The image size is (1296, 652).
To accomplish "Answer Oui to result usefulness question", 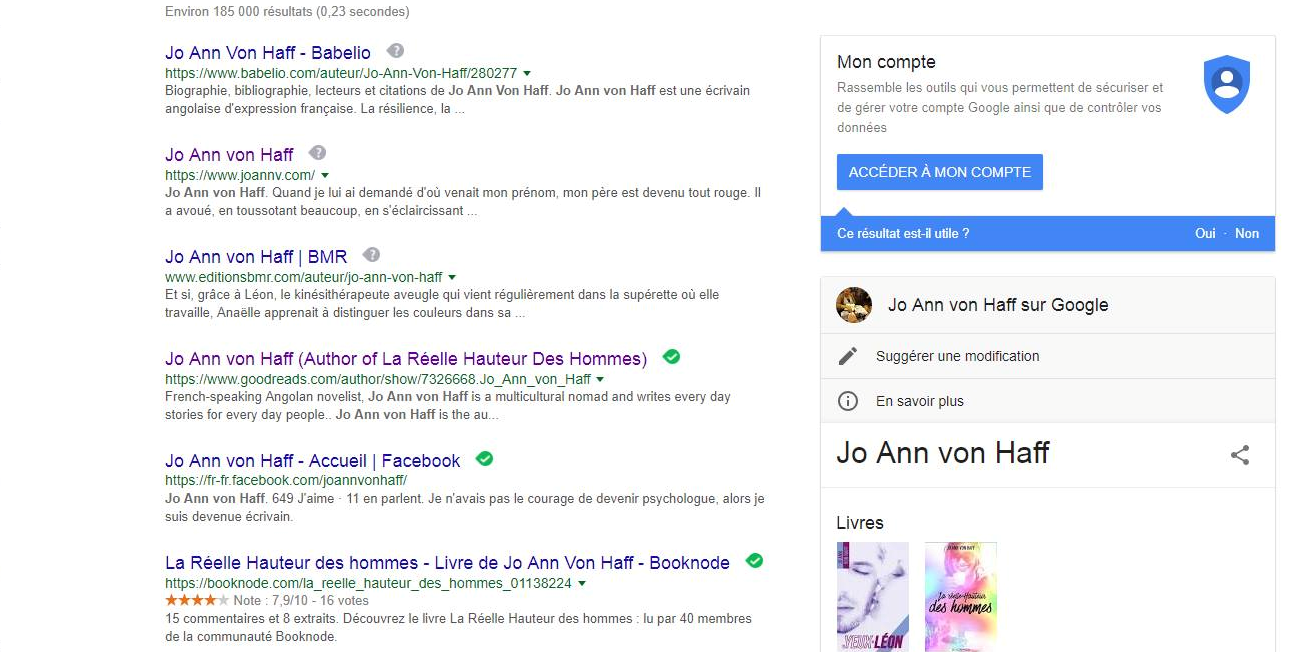I will coord(1205,233).
